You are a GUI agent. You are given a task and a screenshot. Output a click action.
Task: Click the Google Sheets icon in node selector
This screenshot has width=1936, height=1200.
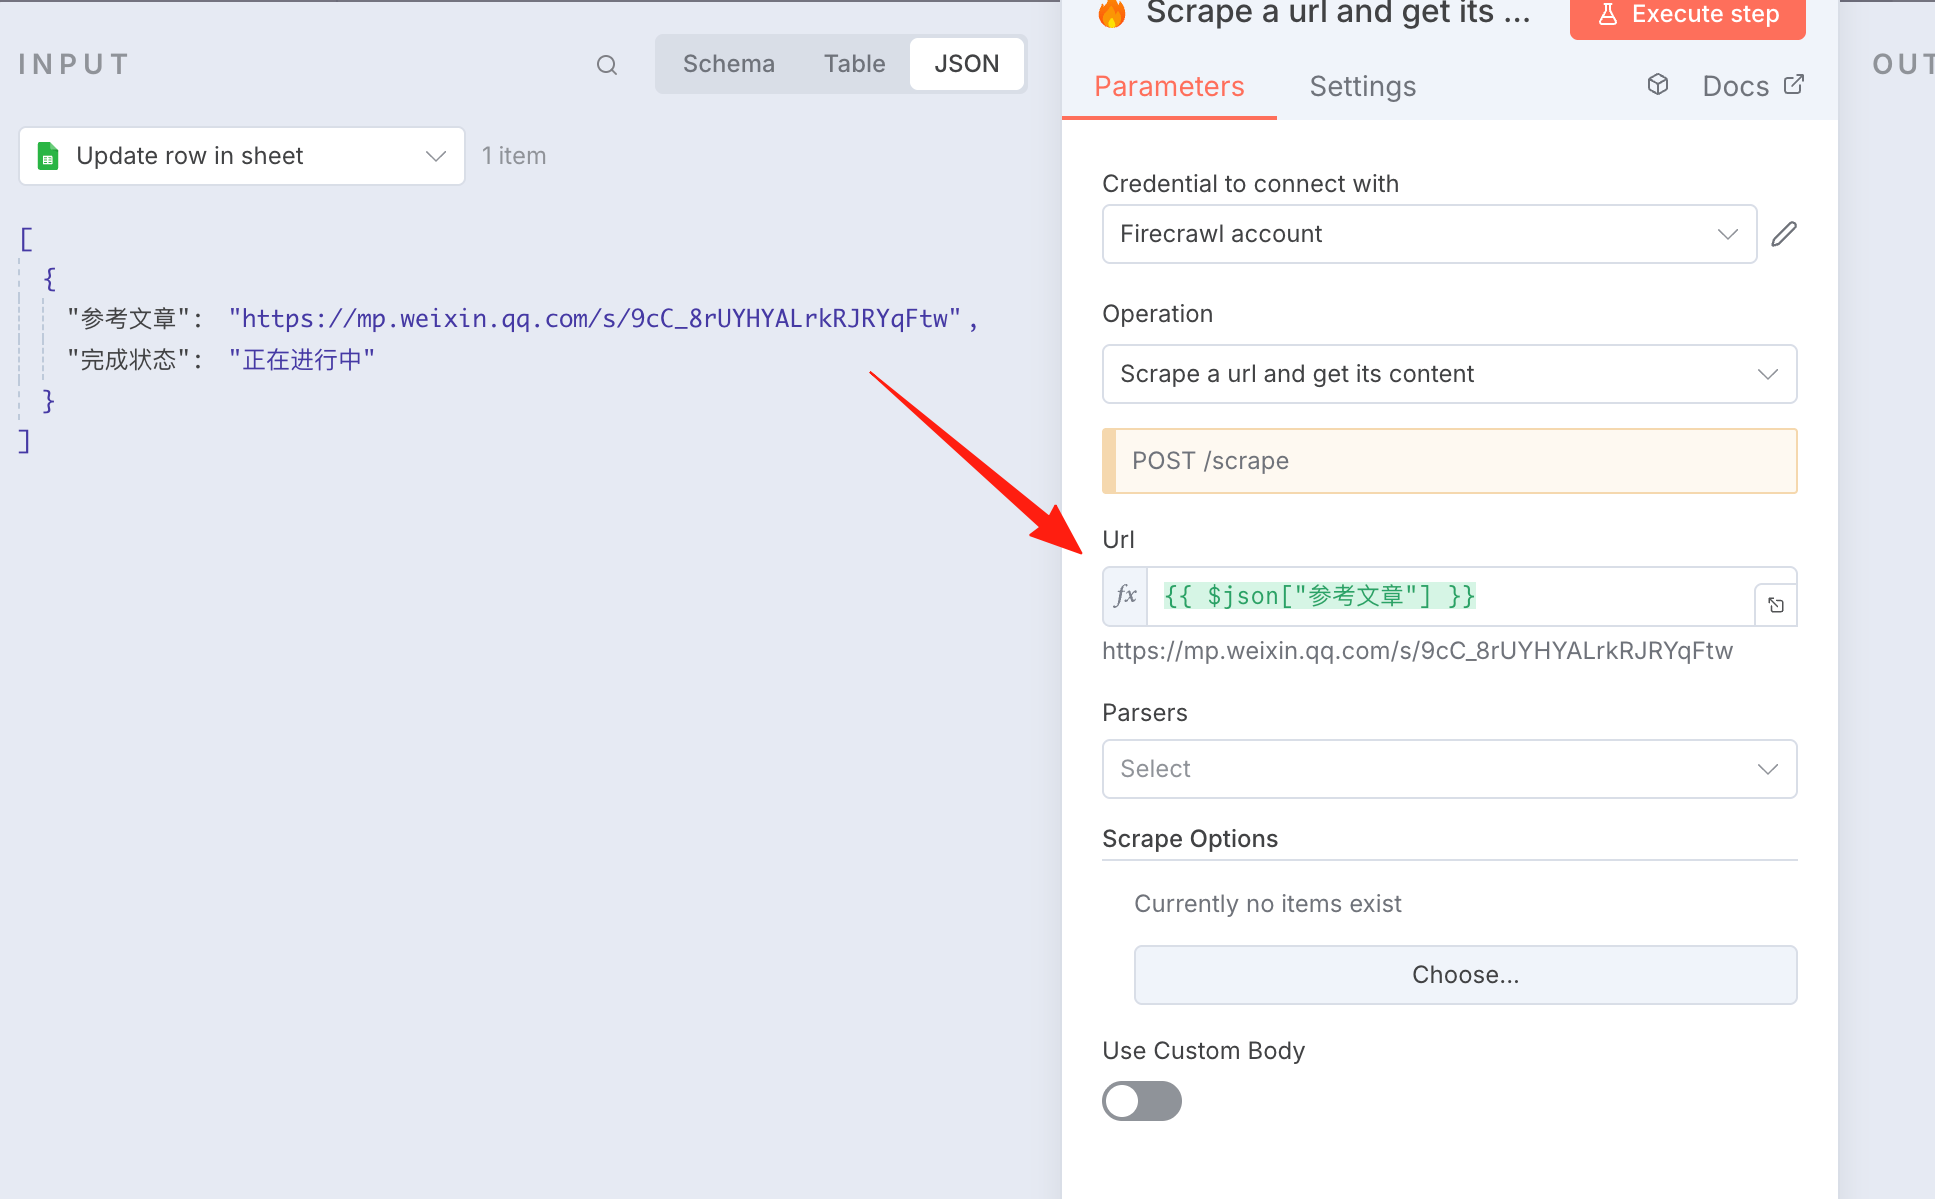coord(48,156)
